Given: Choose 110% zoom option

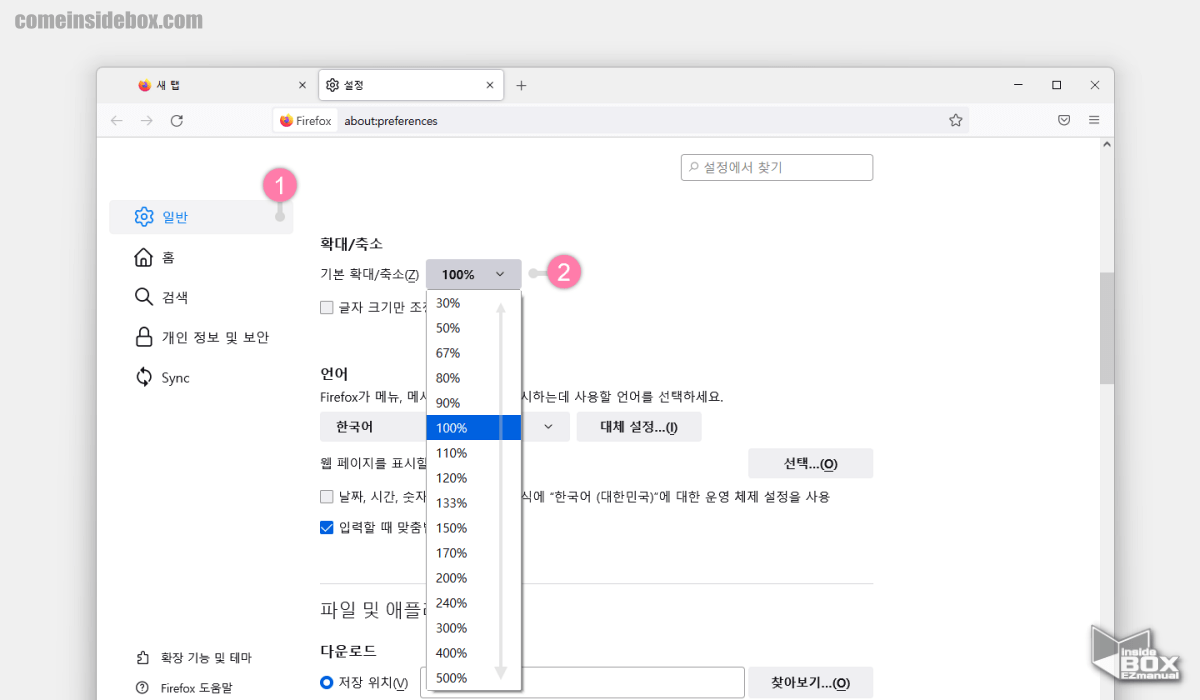Looking at the screenshot, I should point(473,453).
